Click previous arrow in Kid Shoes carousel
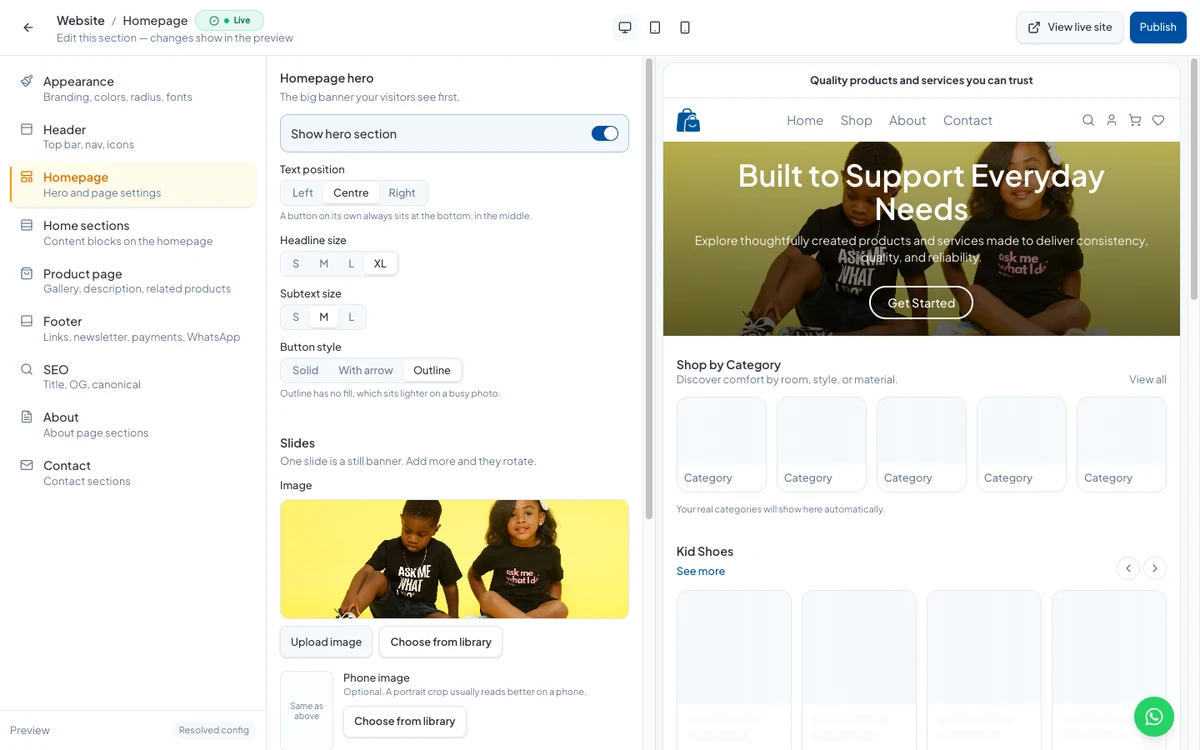 (x=1128, y=568)
